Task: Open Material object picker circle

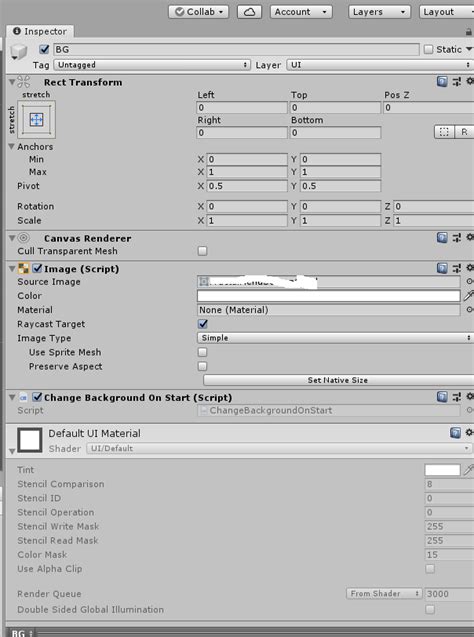Action: tap(470, 310)
